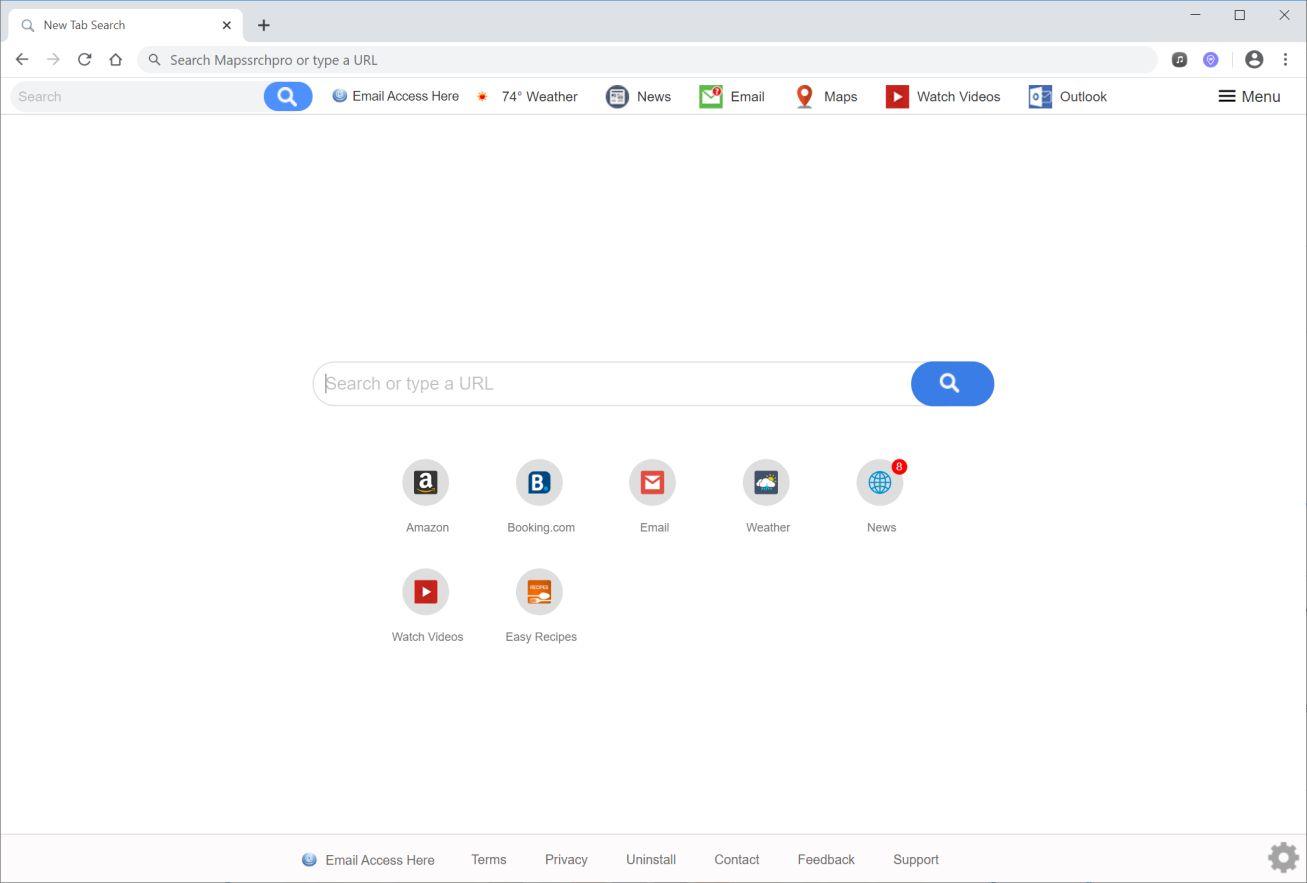Open the Amazon shortcut icon

click(426, 482)
